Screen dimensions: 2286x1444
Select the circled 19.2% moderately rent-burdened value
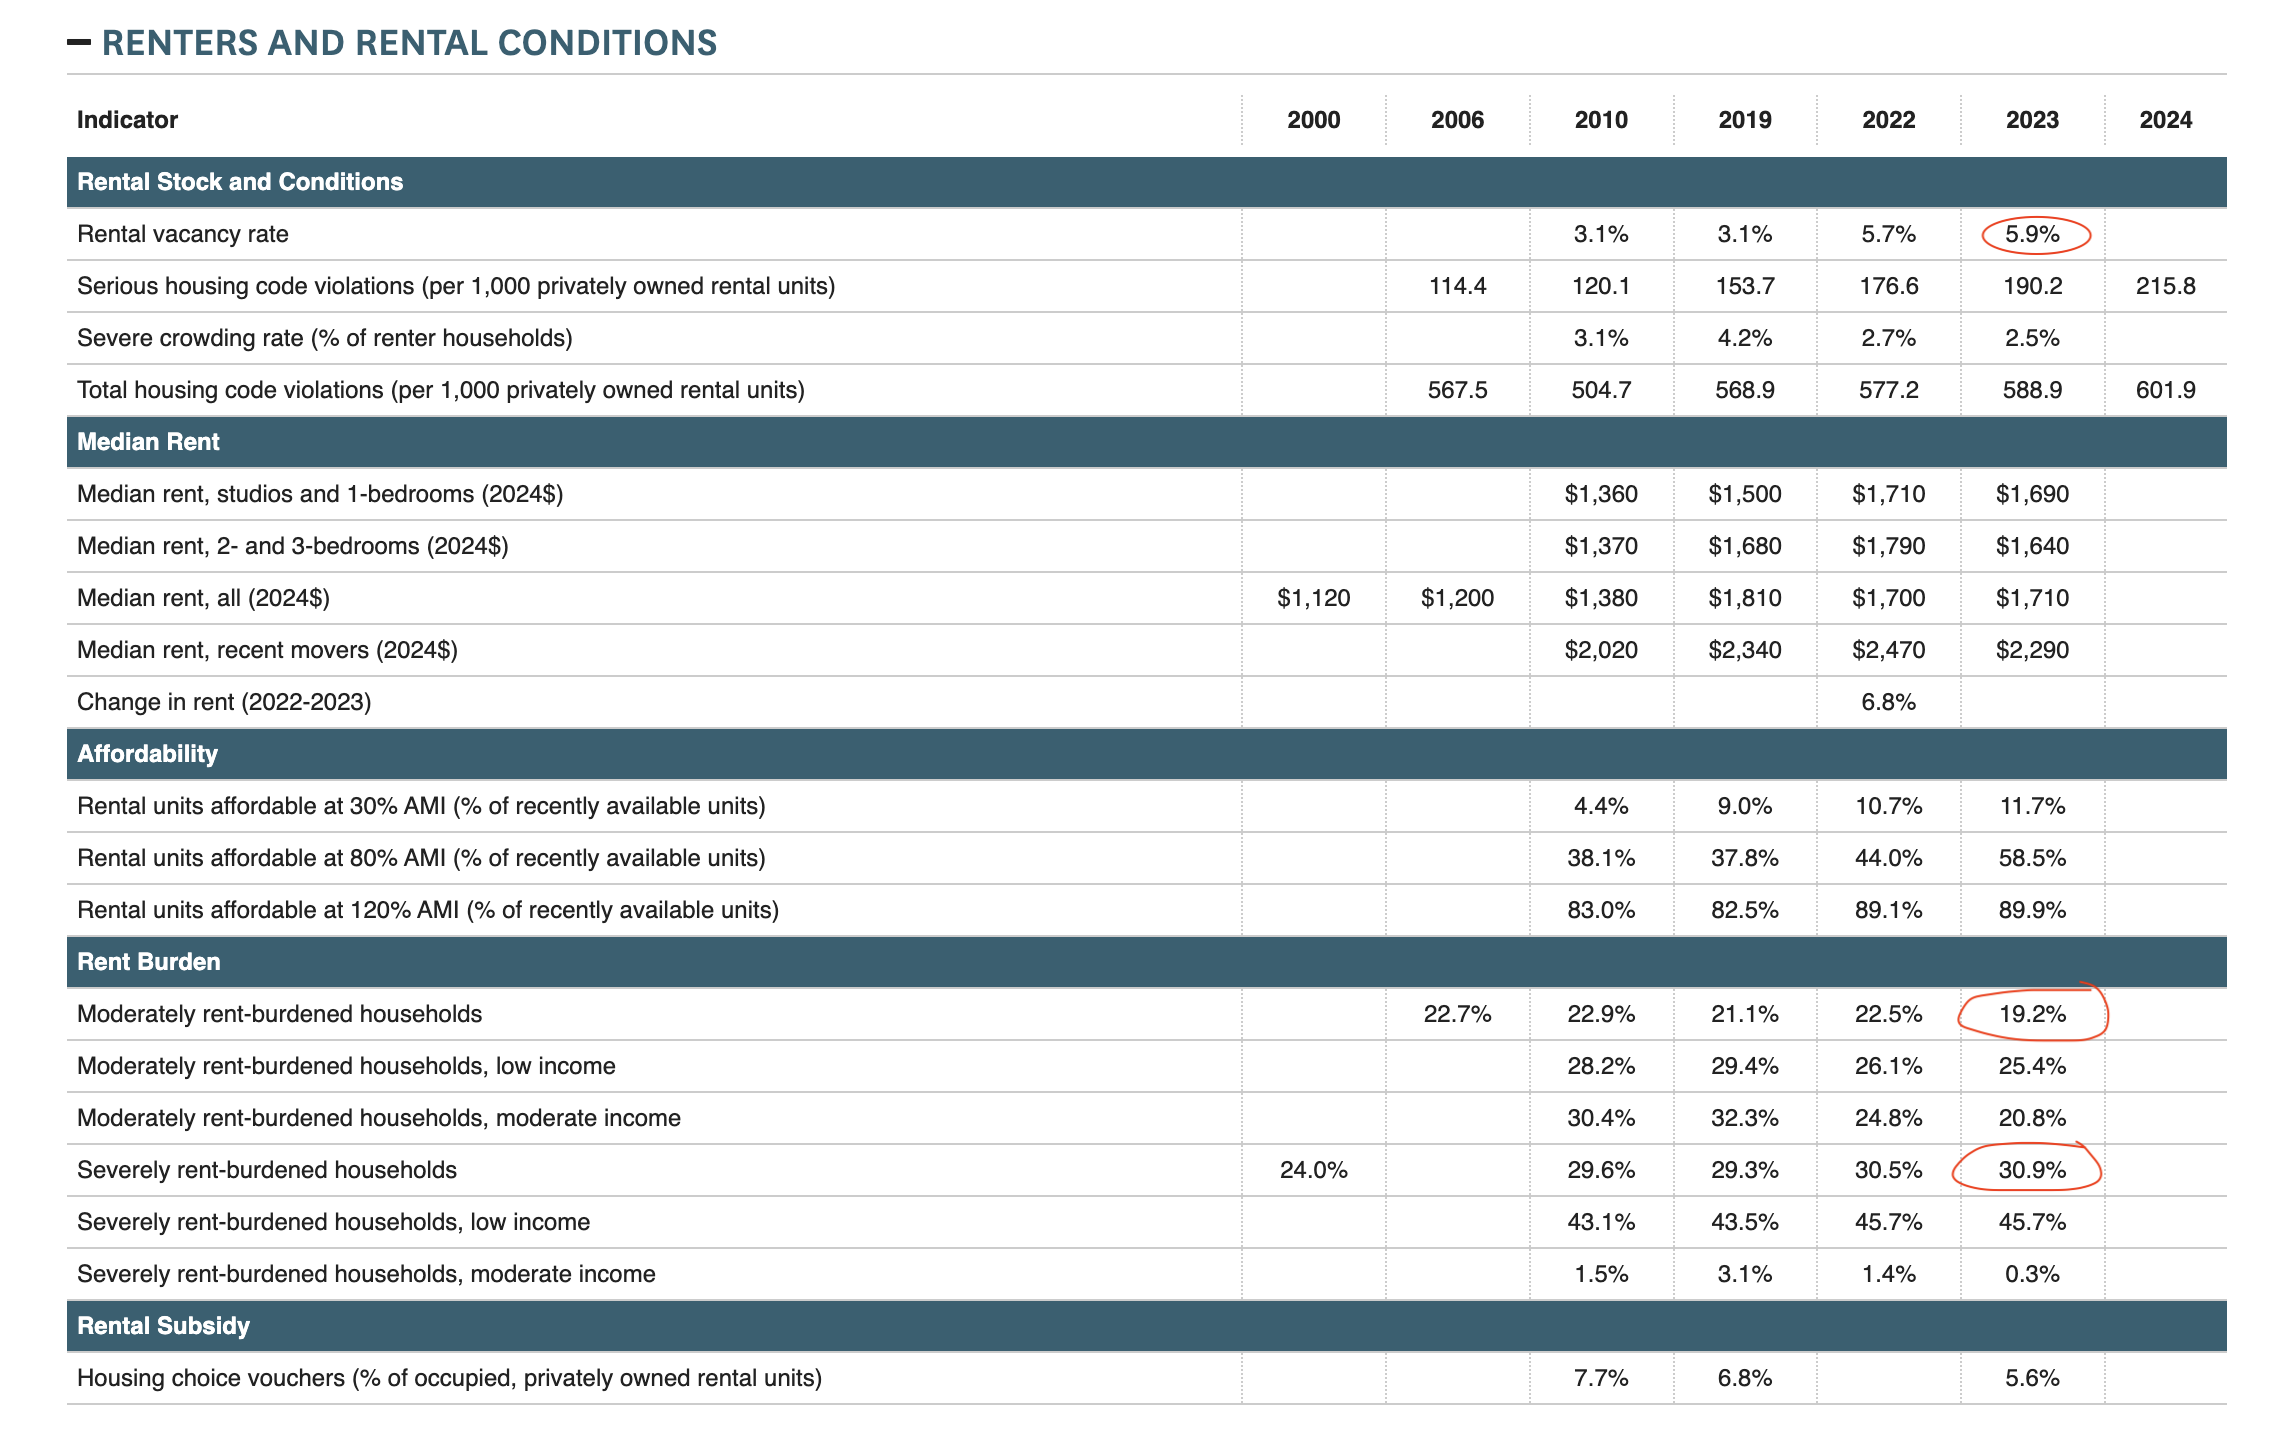coord(2032,1014)
